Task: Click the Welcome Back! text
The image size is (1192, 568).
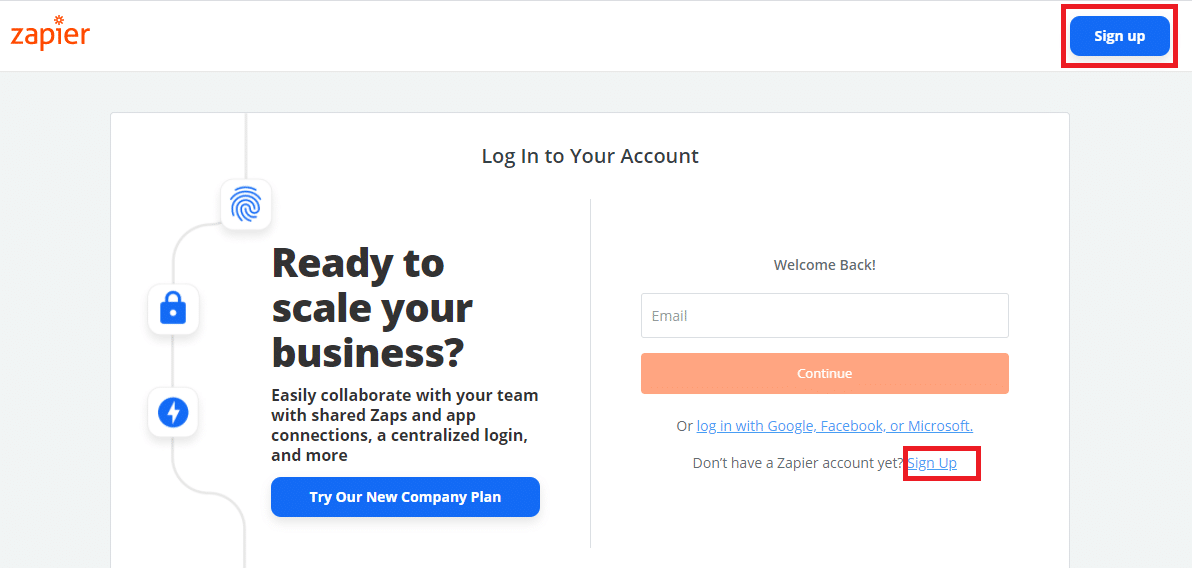Action: (824, 265)
